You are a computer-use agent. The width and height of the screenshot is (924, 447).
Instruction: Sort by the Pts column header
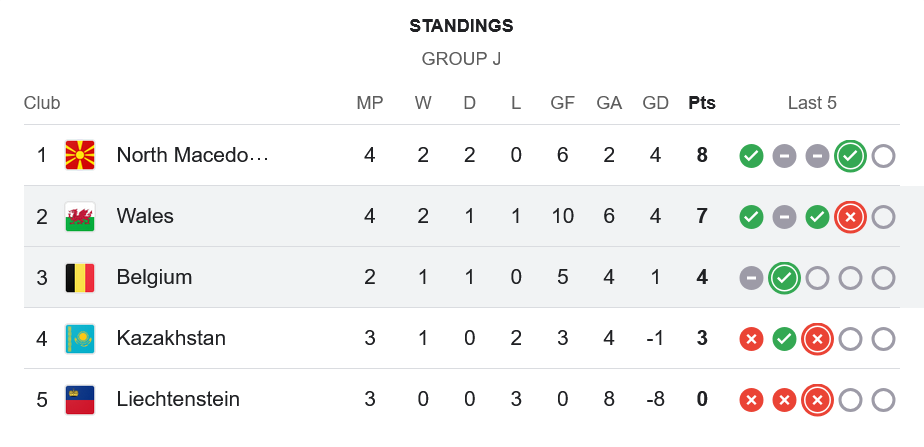click(x=702, y=103)
